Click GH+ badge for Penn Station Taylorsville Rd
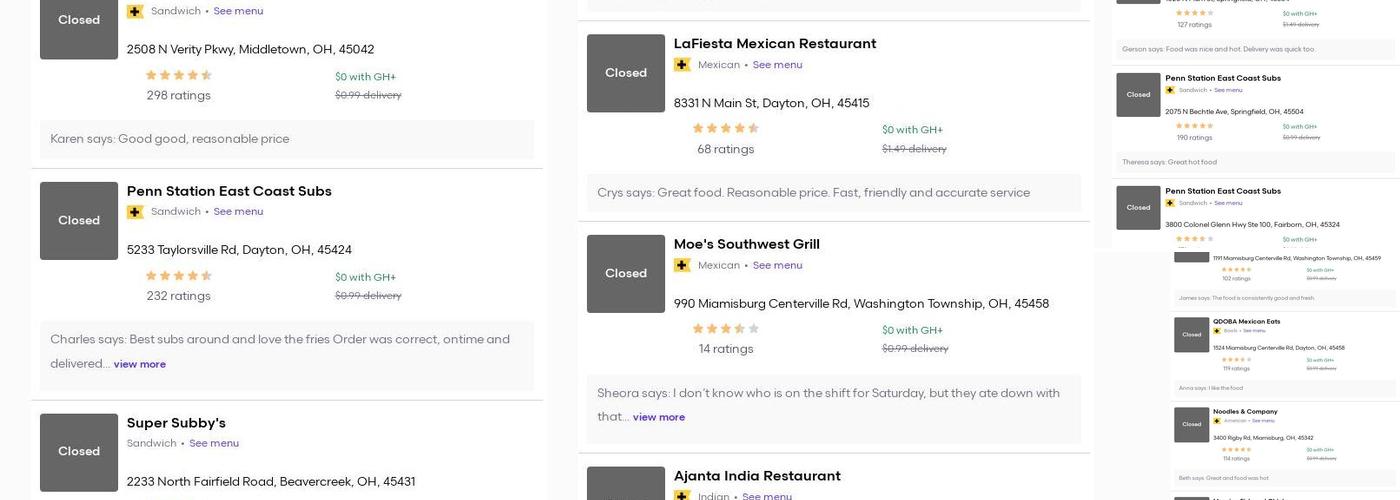 (x=135, y=212)
